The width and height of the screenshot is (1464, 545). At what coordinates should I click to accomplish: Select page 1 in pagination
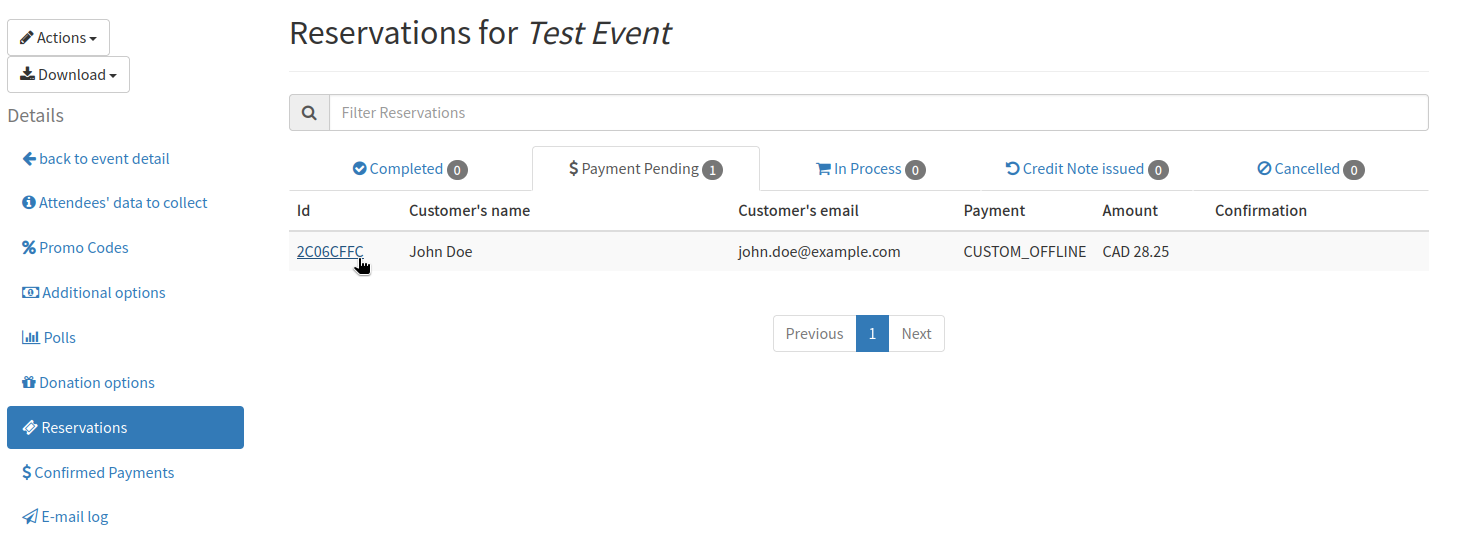[x=872, y=333]
